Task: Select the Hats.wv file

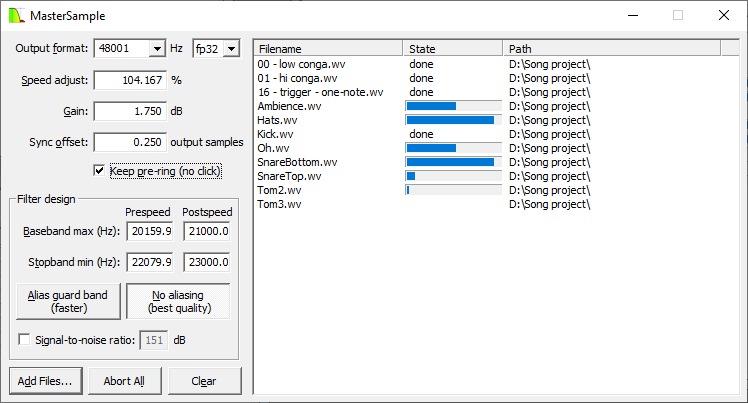Action: 277,120
